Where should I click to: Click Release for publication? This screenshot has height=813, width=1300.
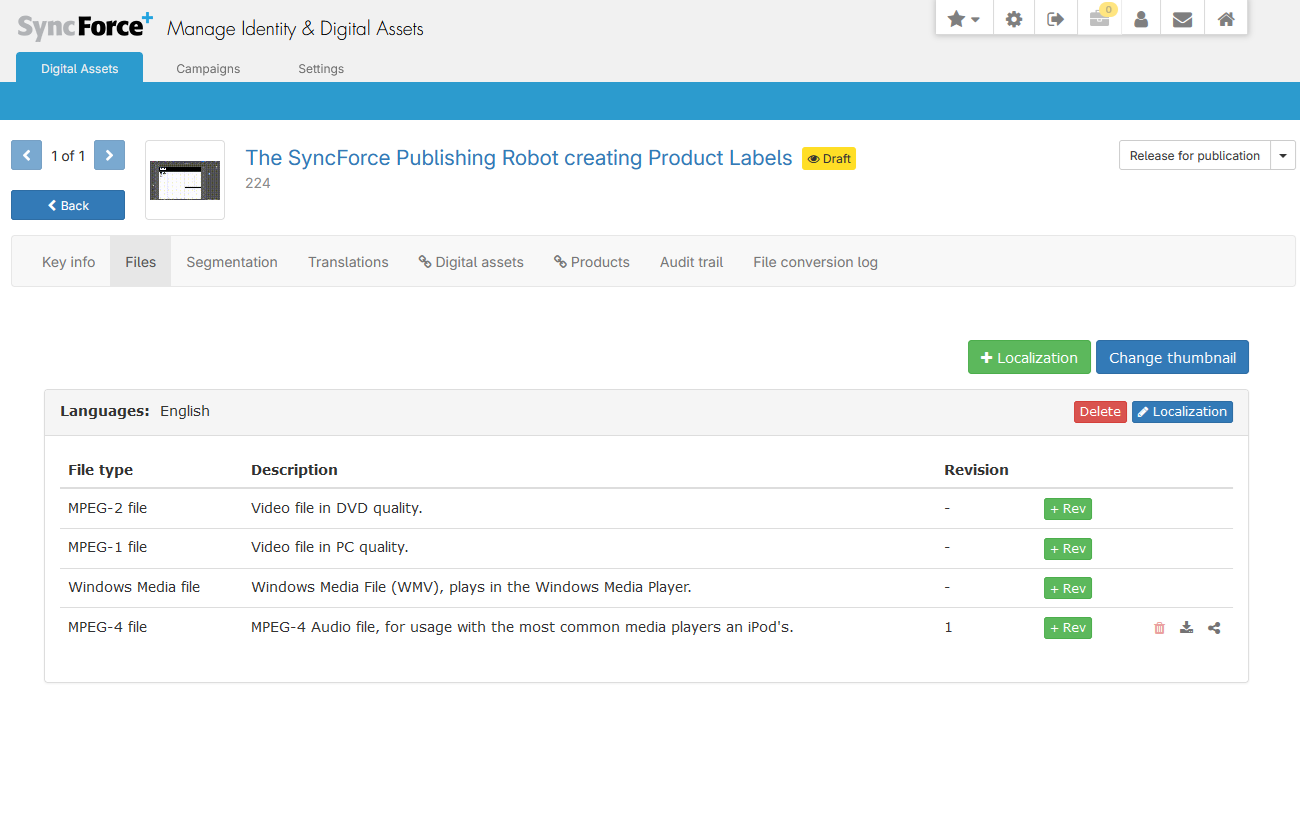click(1194, 155)
